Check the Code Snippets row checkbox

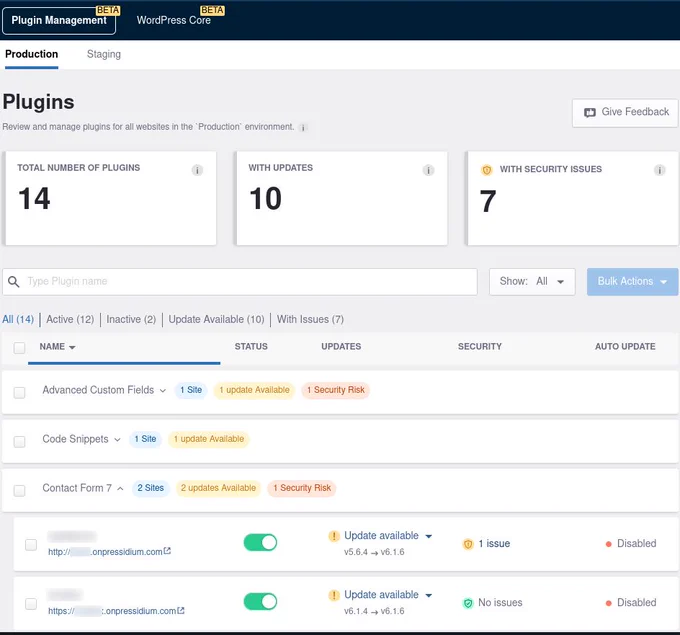19,442
